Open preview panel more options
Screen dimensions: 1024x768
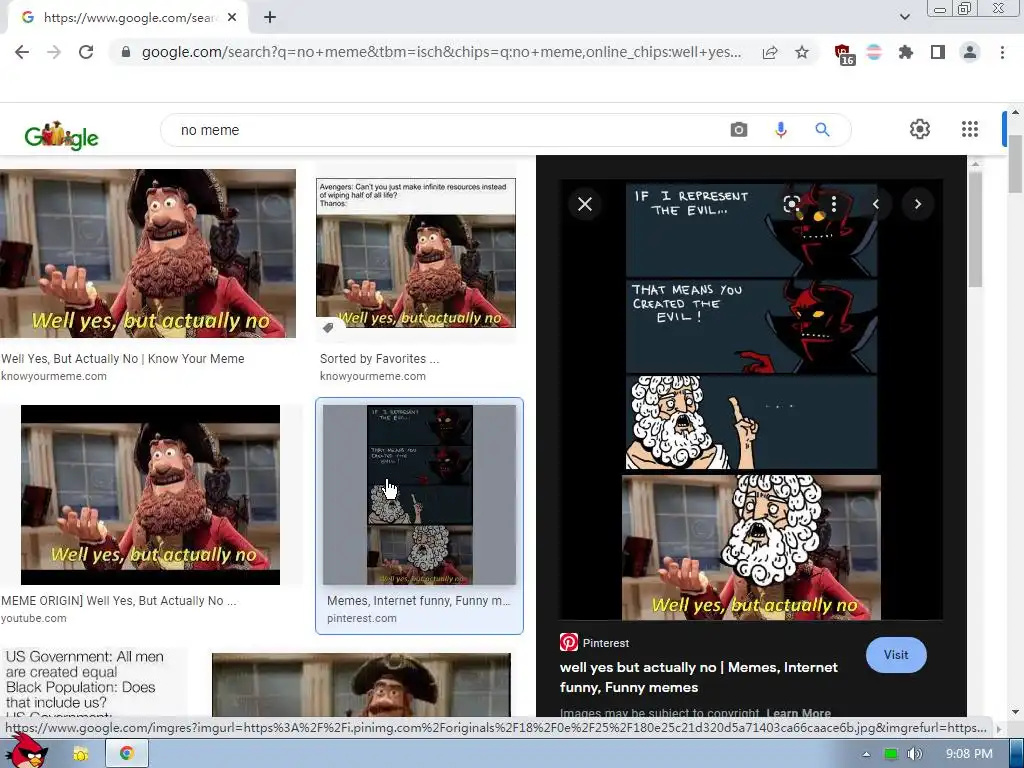pos(834,204)
